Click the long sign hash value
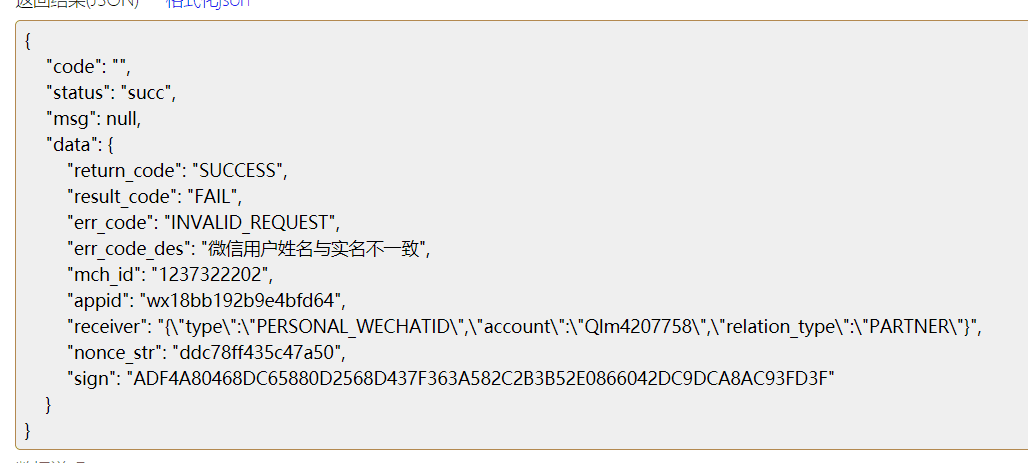This screenshot has width=1028, height=463. [479, 379]
